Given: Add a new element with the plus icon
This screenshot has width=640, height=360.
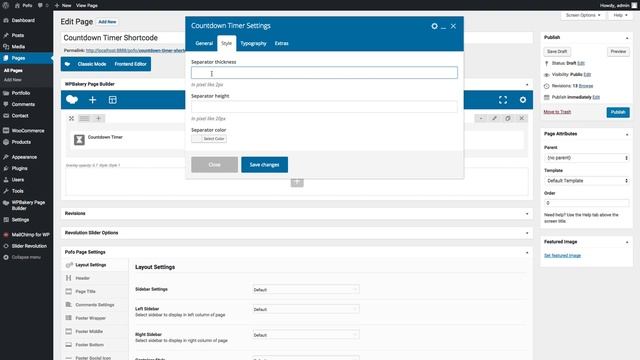Looking at the screenshot, I should click(93, 100).
